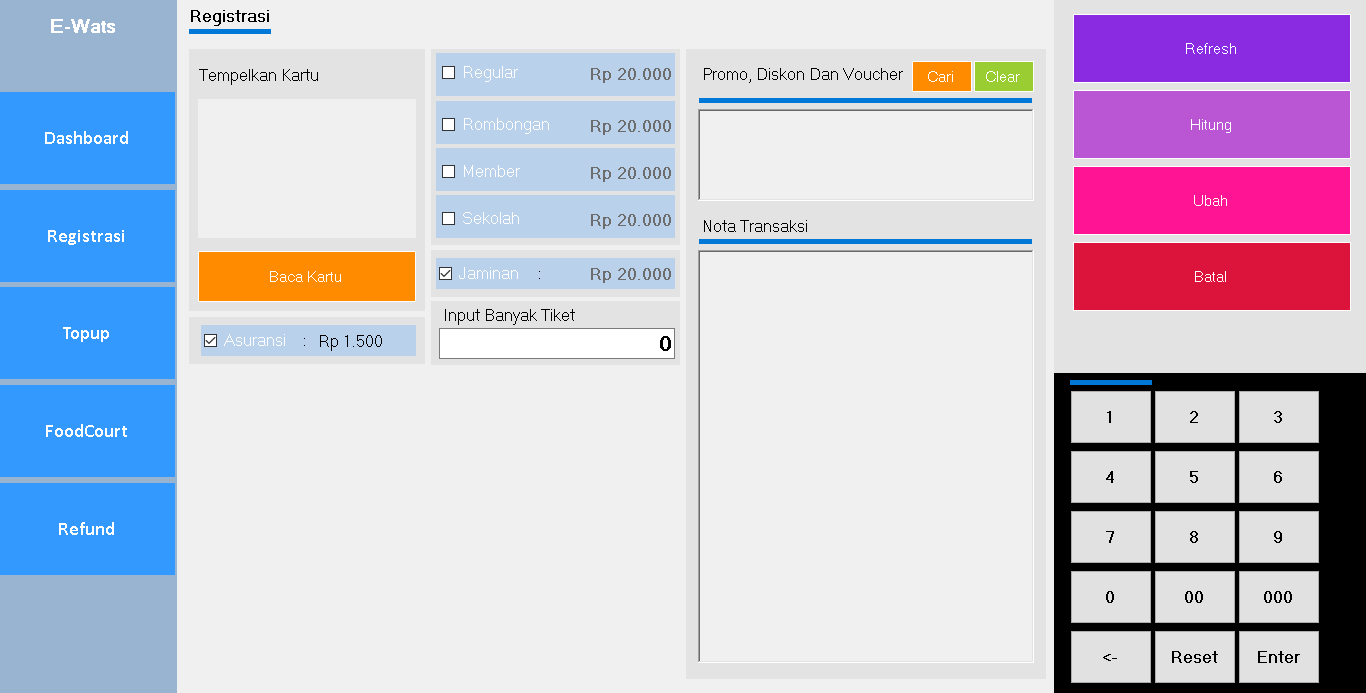The image size is (1366, 693).
Task: Navigate to the Refund page
Action: [87, 530]
